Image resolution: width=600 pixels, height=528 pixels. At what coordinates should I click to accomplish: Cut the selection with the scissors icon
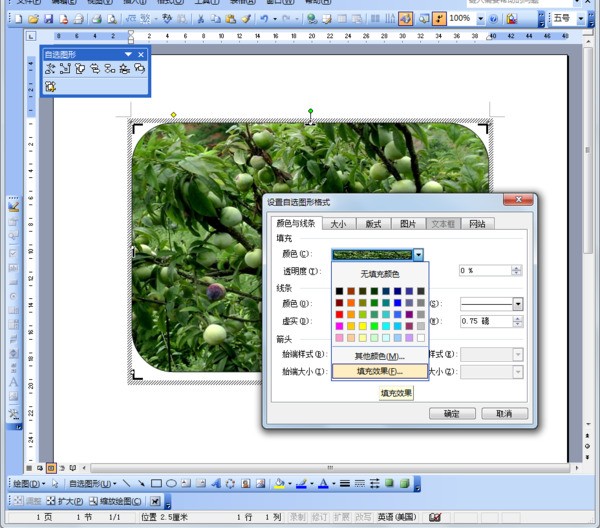coord(201,18)
